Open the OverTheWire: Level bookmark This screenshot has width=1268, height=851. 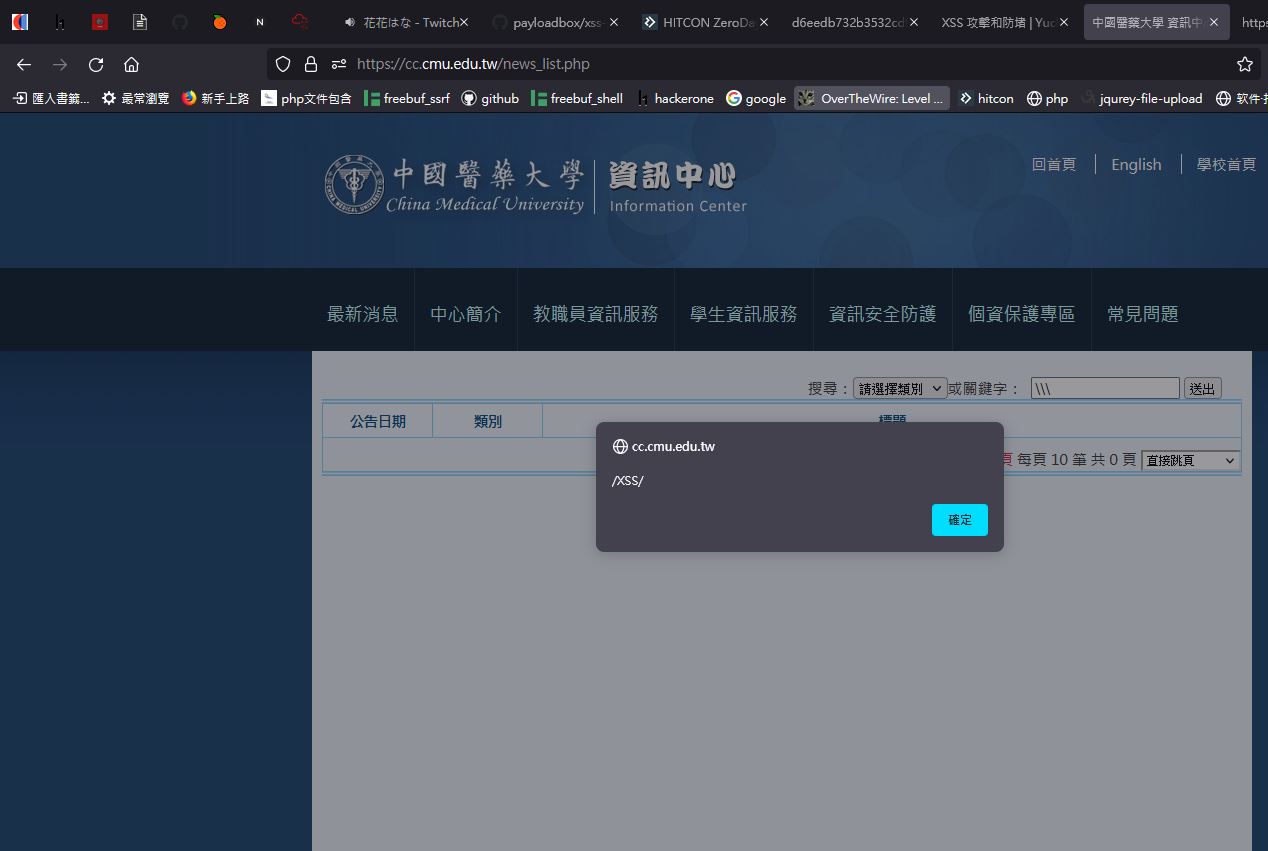(x=872, y=98)
